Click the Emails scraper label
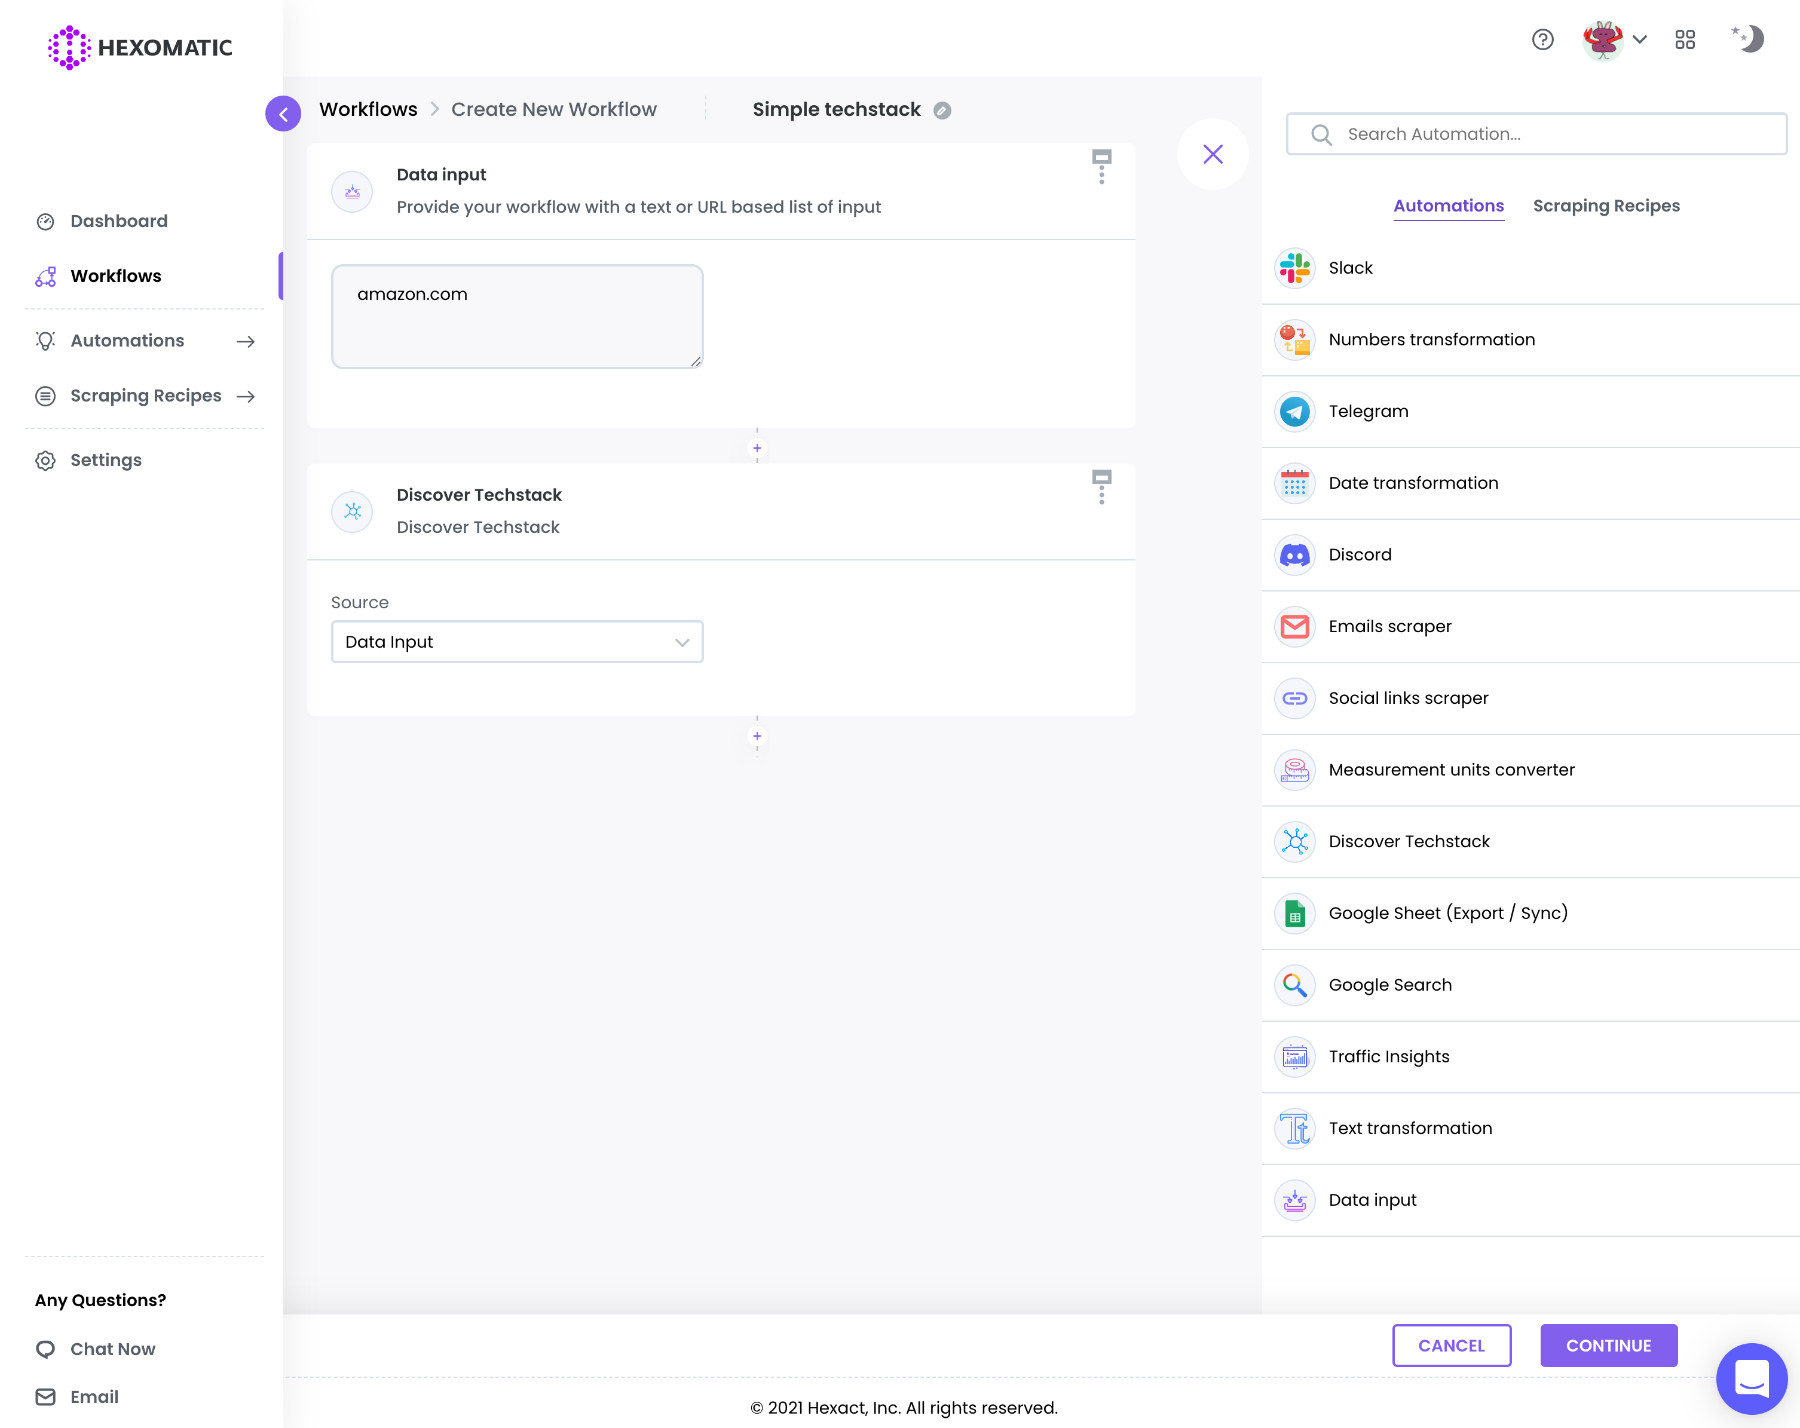The height and width of the screenshot is (1428, 1800). [1390, 627]
